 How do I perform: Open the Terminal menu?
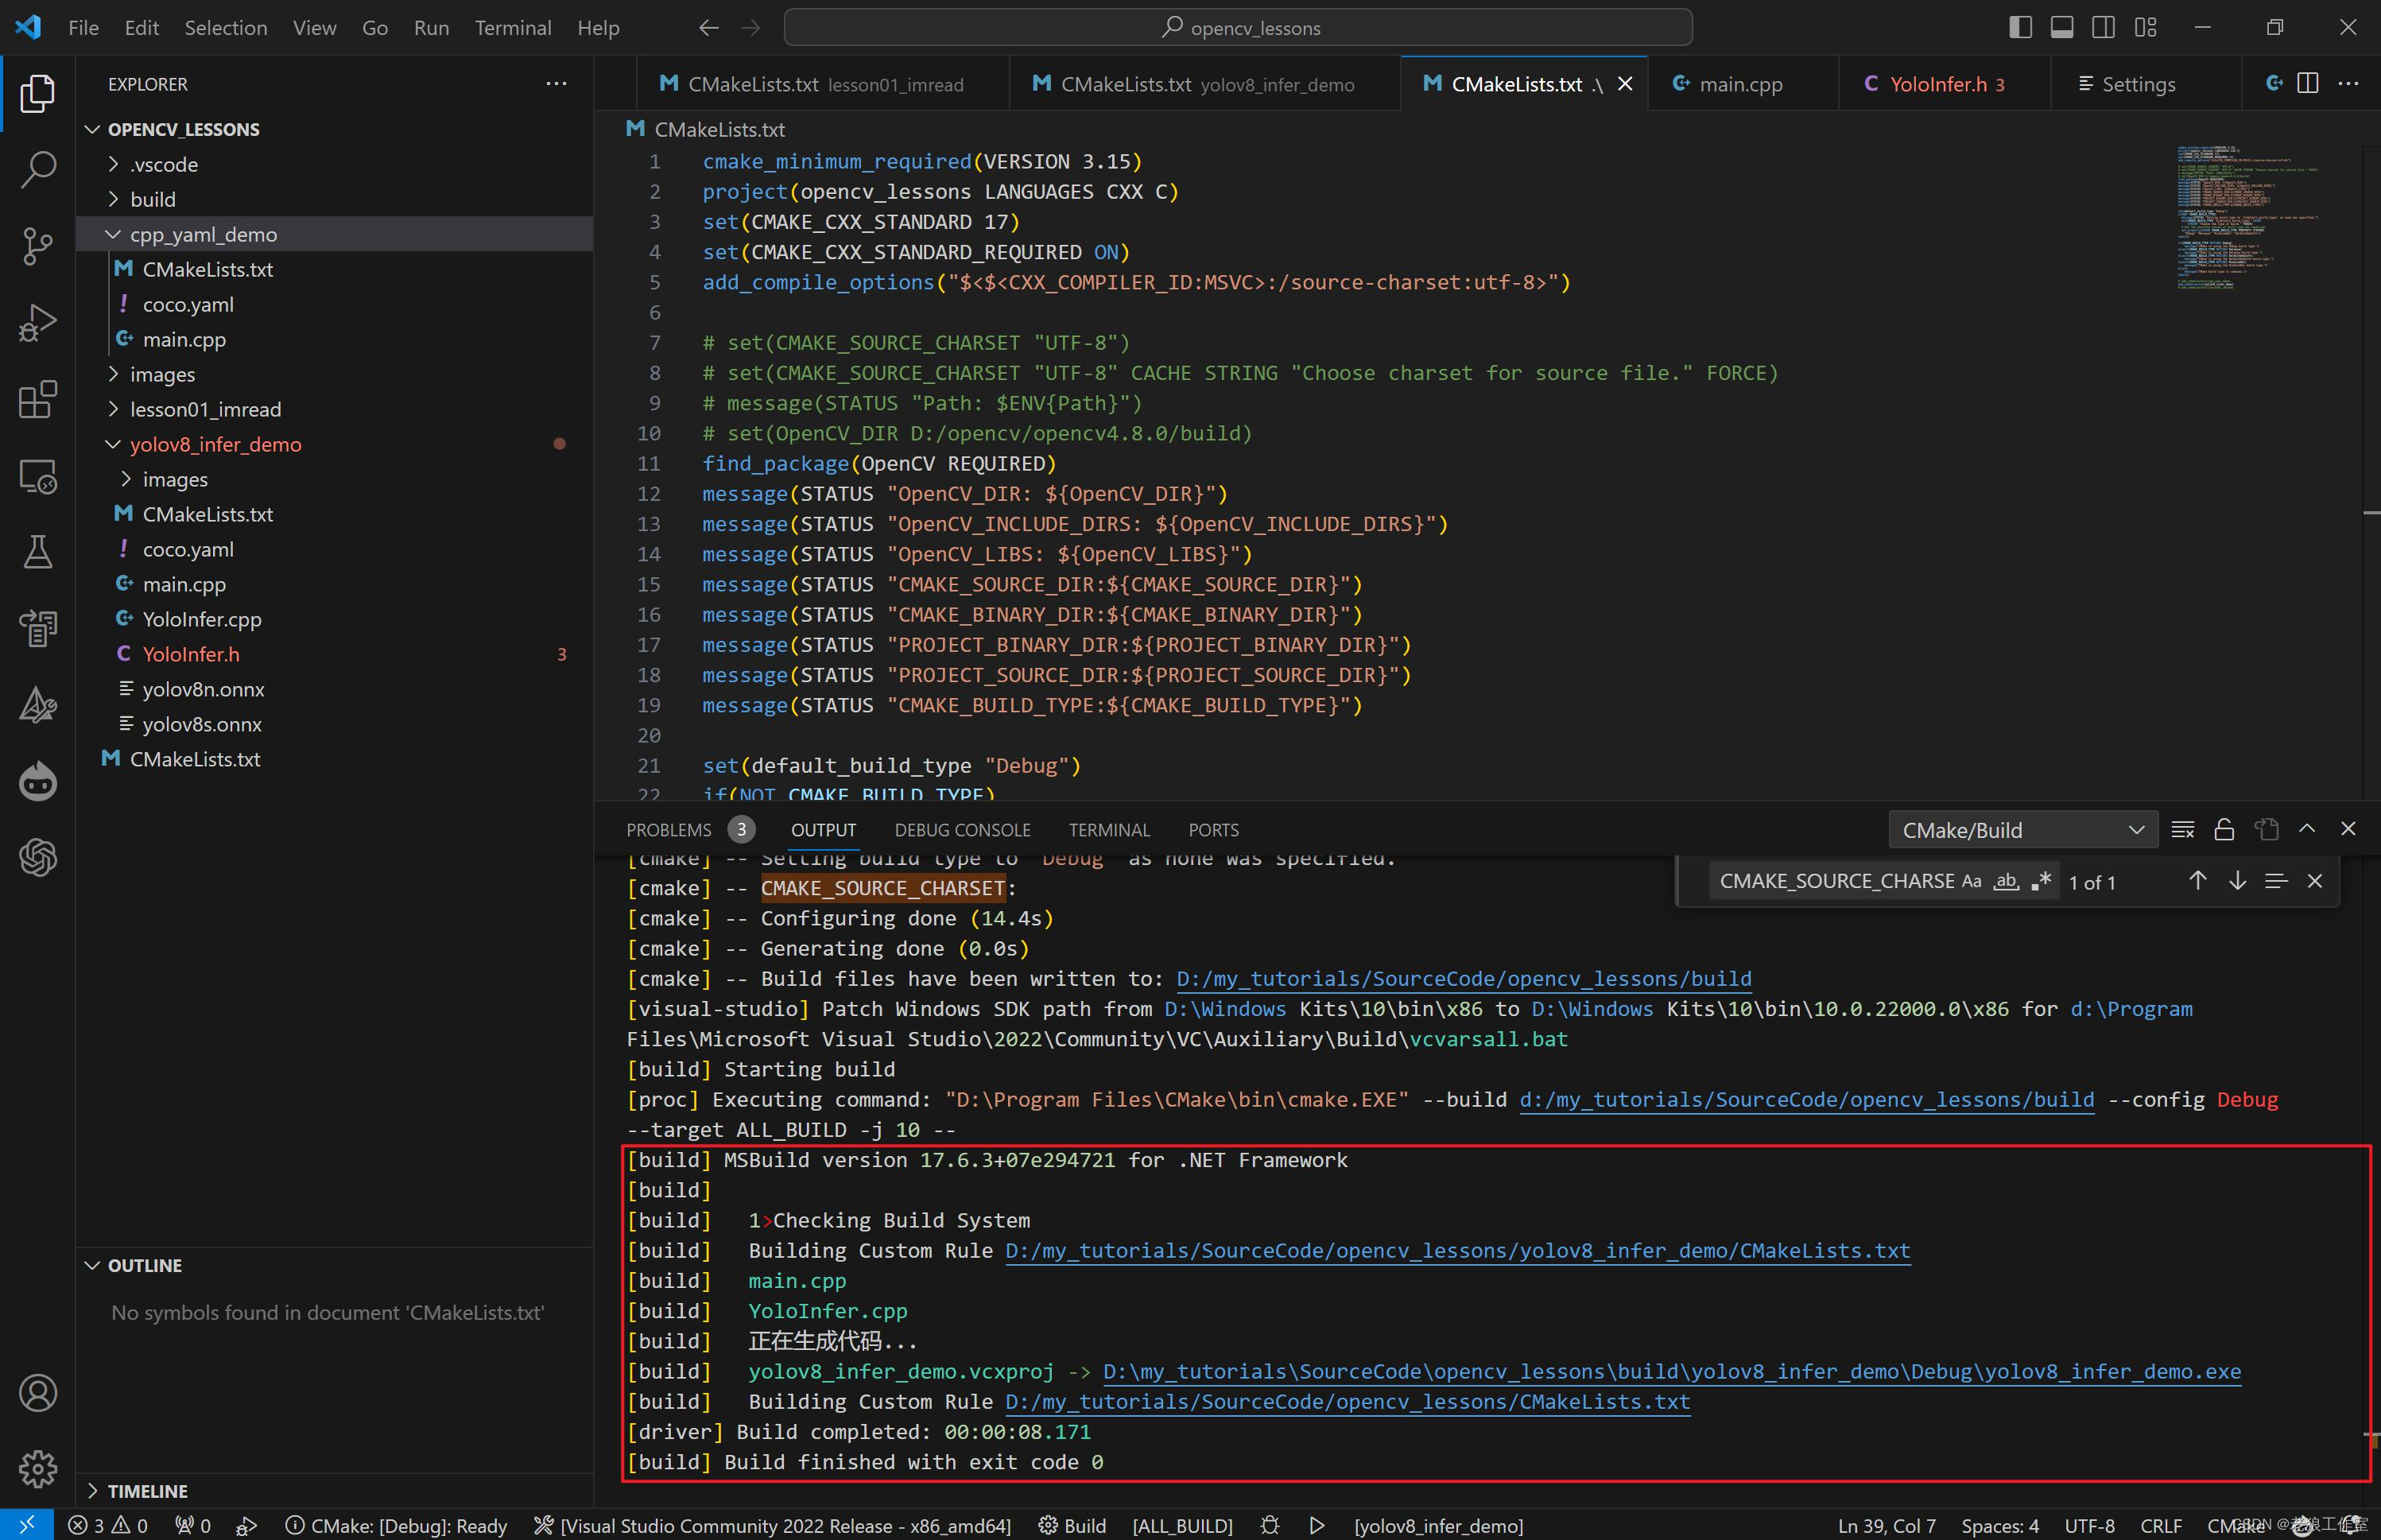(x=512, y=28)
